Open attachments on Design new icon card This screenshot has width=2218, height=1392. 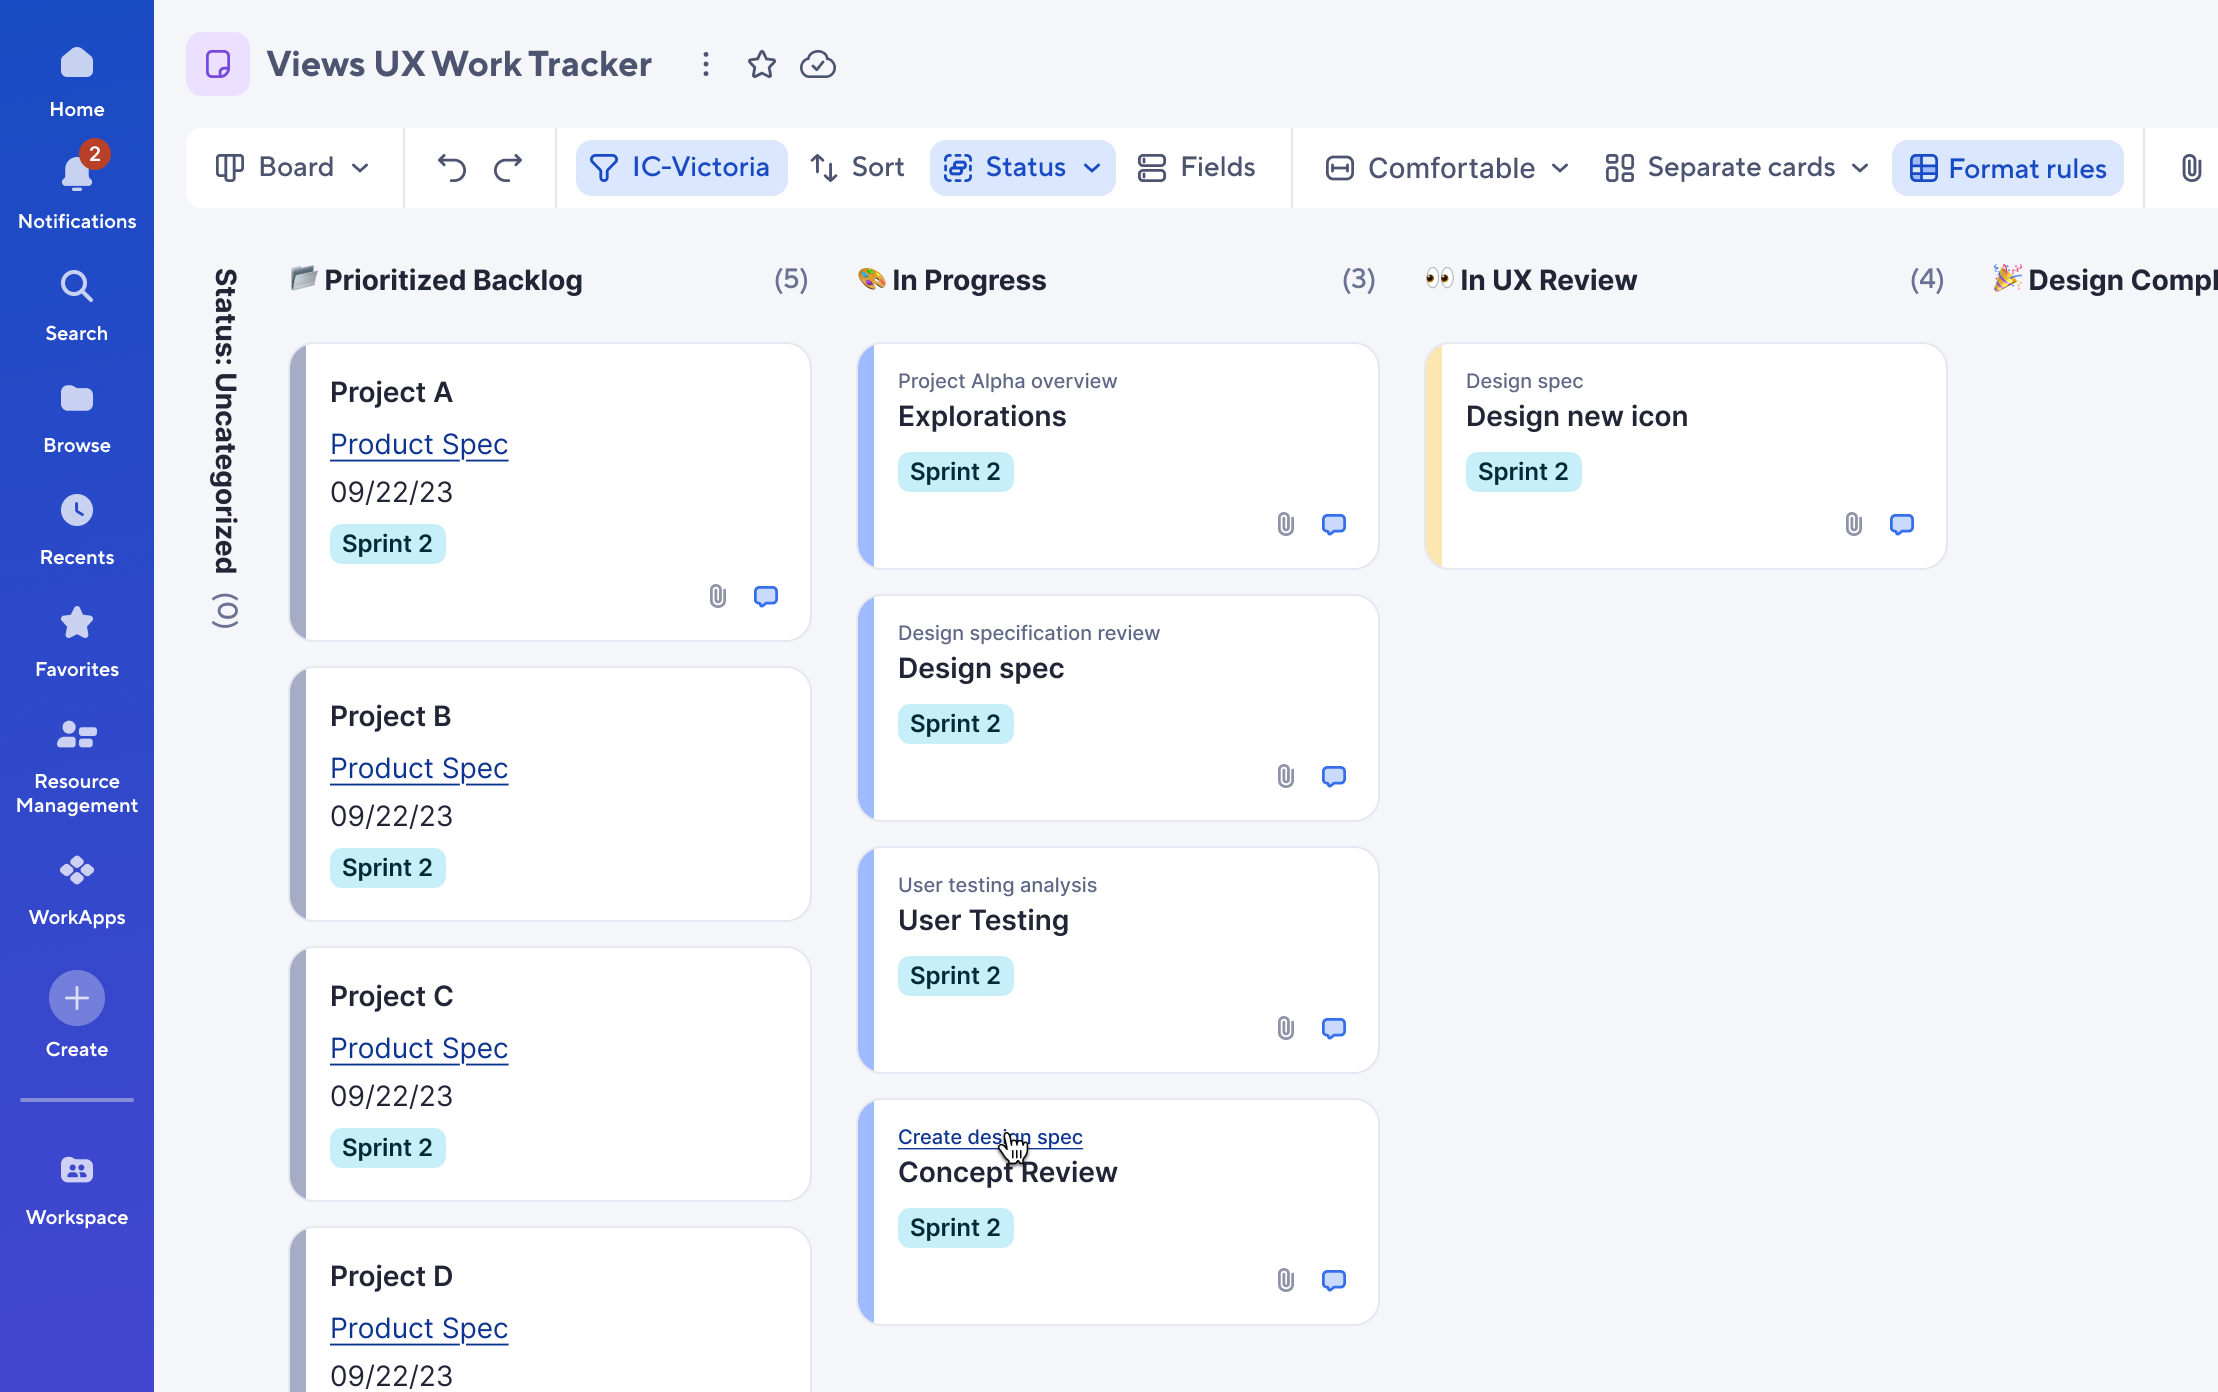point(1854,524)
